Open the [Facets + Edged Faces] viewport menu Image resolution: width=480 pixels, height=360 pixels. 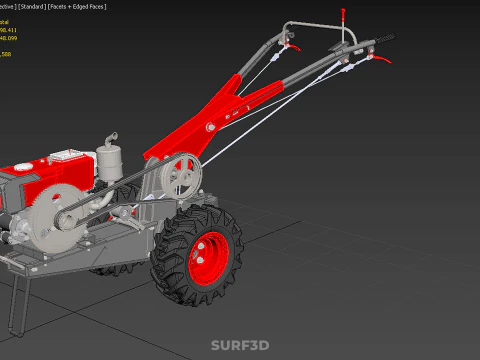pos(77,7)
